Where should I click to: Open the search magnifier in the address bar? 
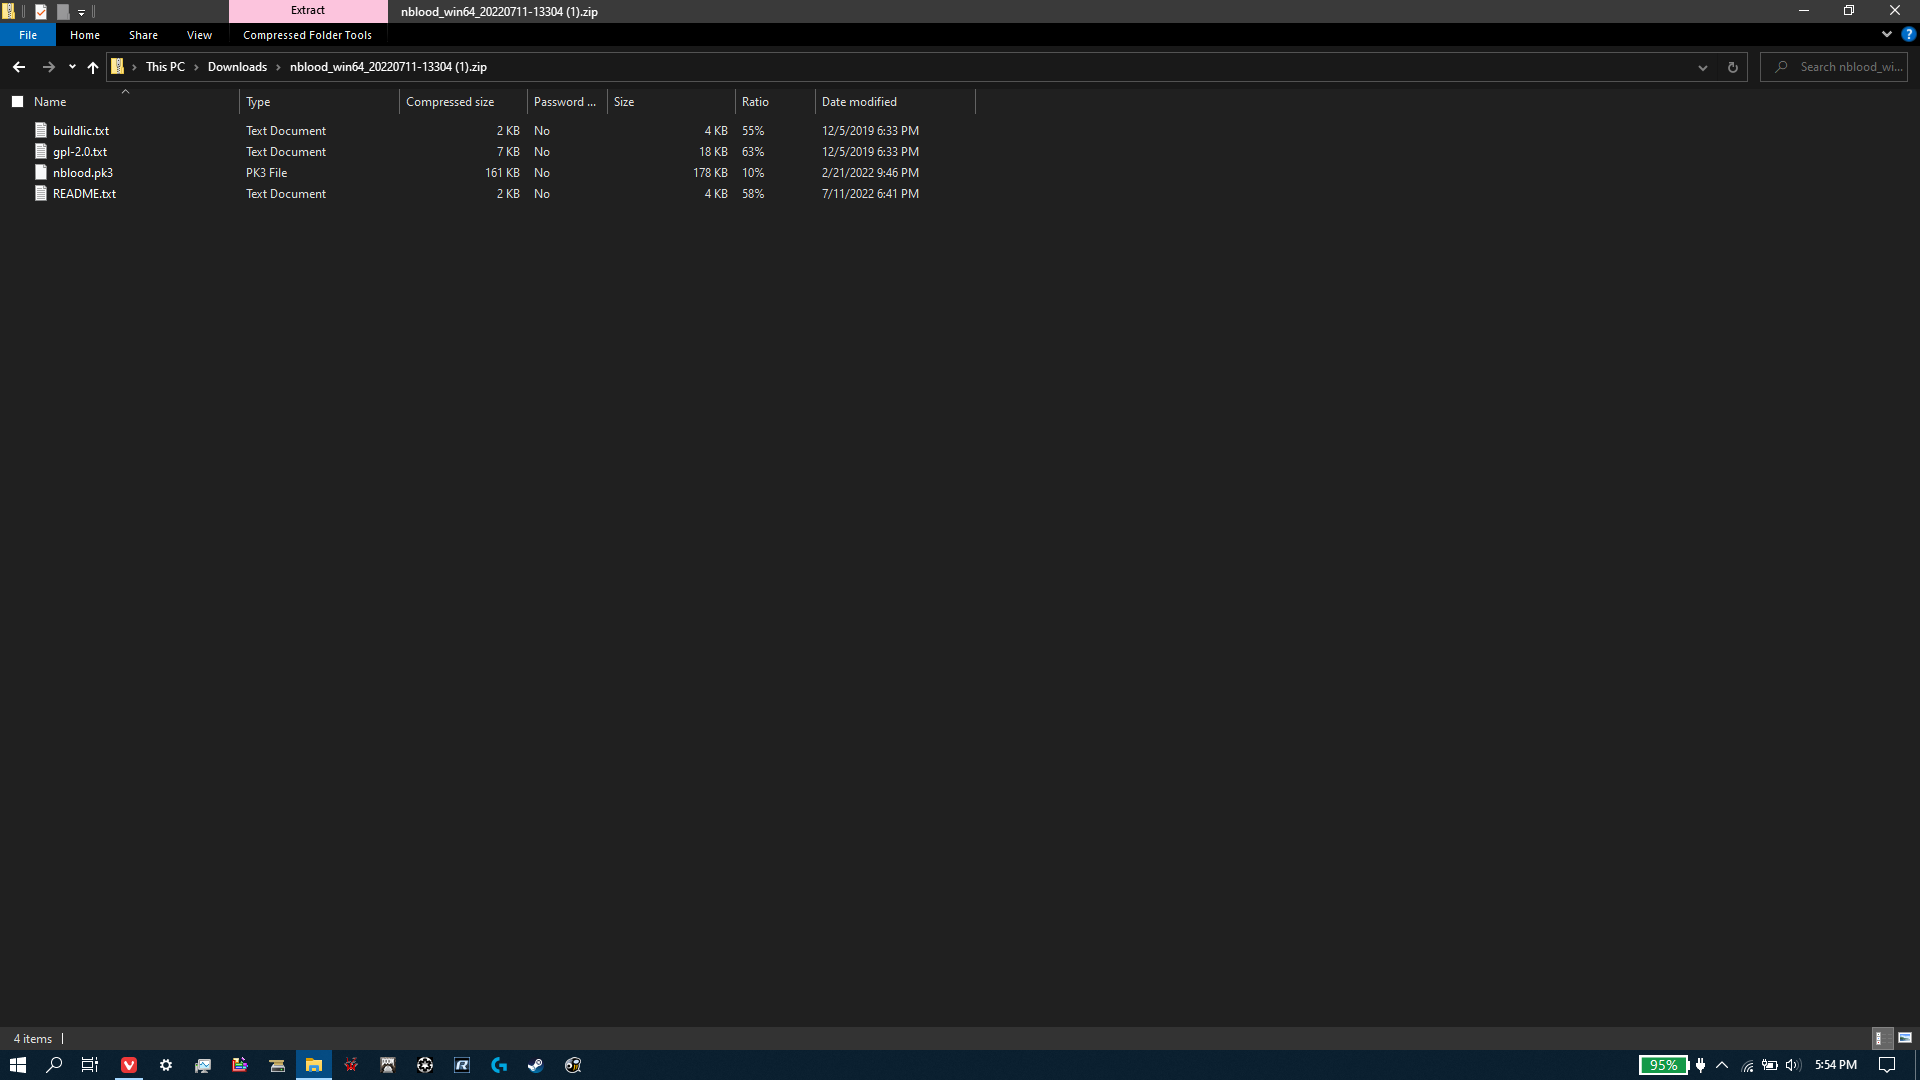[1782, 66]
